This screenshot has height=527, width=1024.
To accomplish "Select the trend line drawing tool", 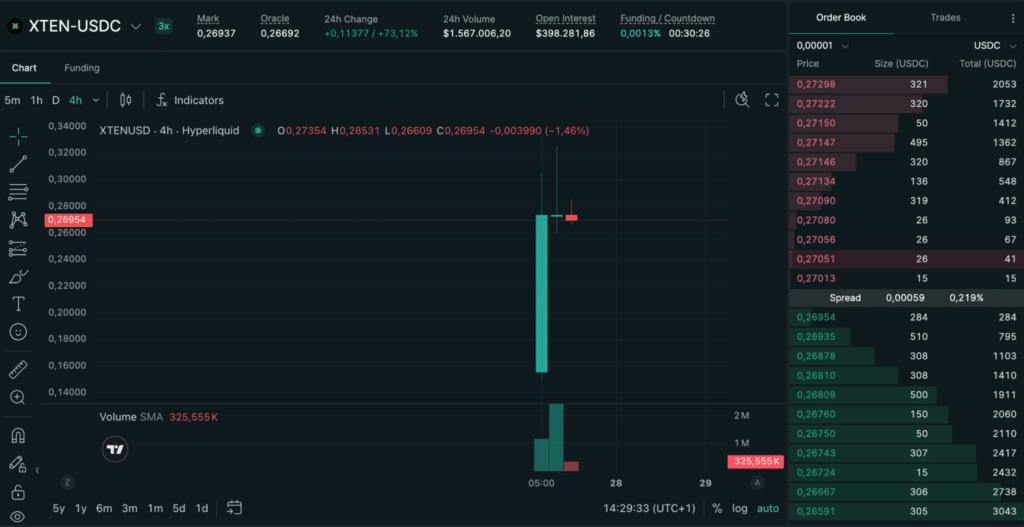I will pos(18,164).
